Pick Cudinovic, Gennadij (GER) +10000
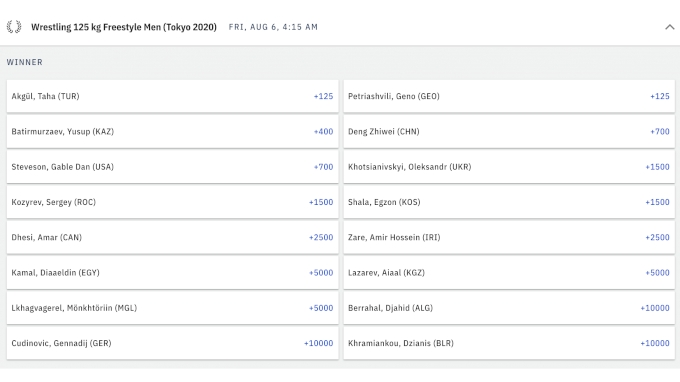680x382 pixels. (173, 343)
